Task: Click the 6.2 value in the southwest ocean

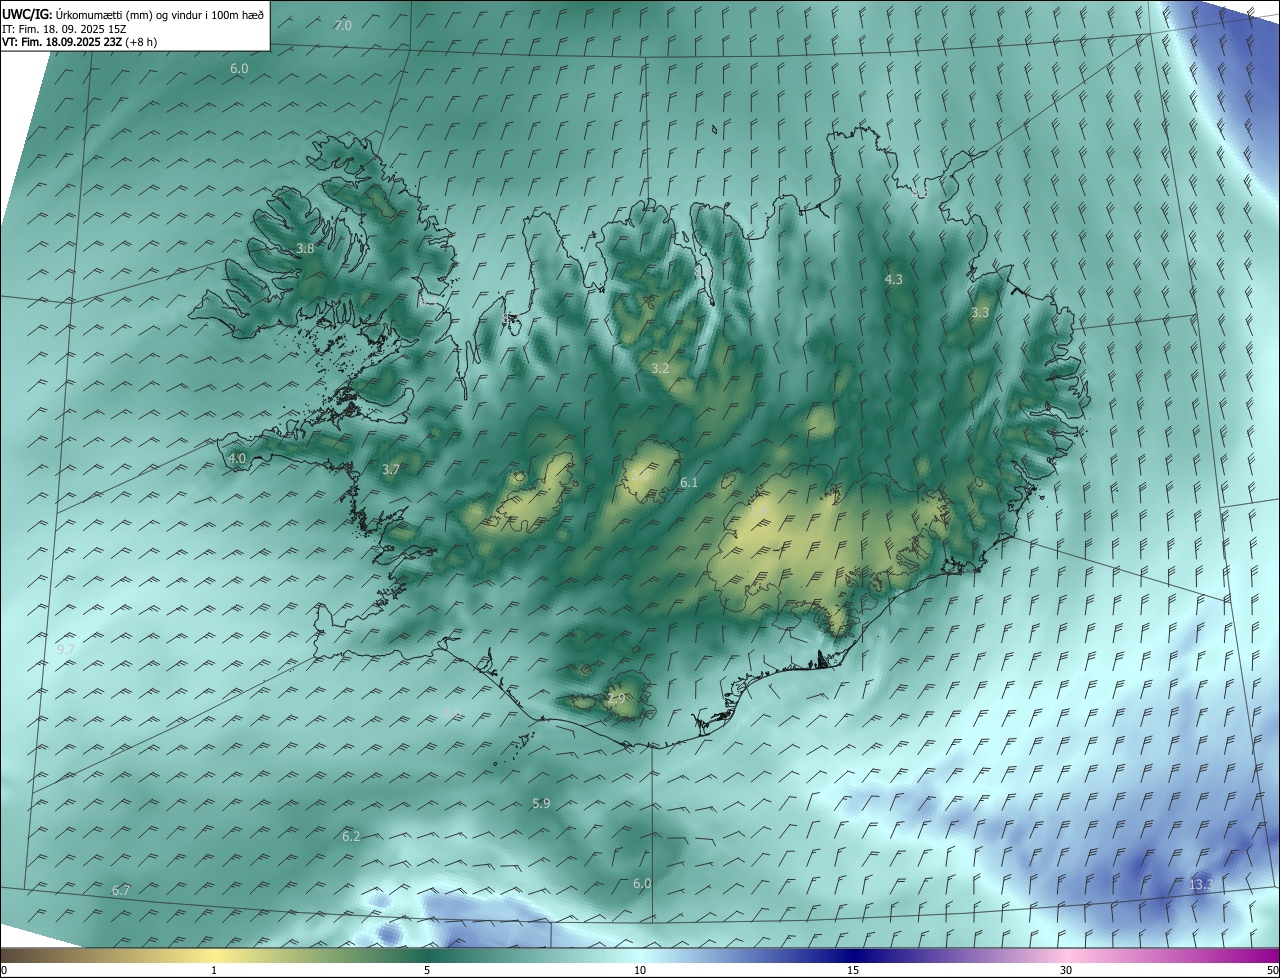Action: point(351,836)
